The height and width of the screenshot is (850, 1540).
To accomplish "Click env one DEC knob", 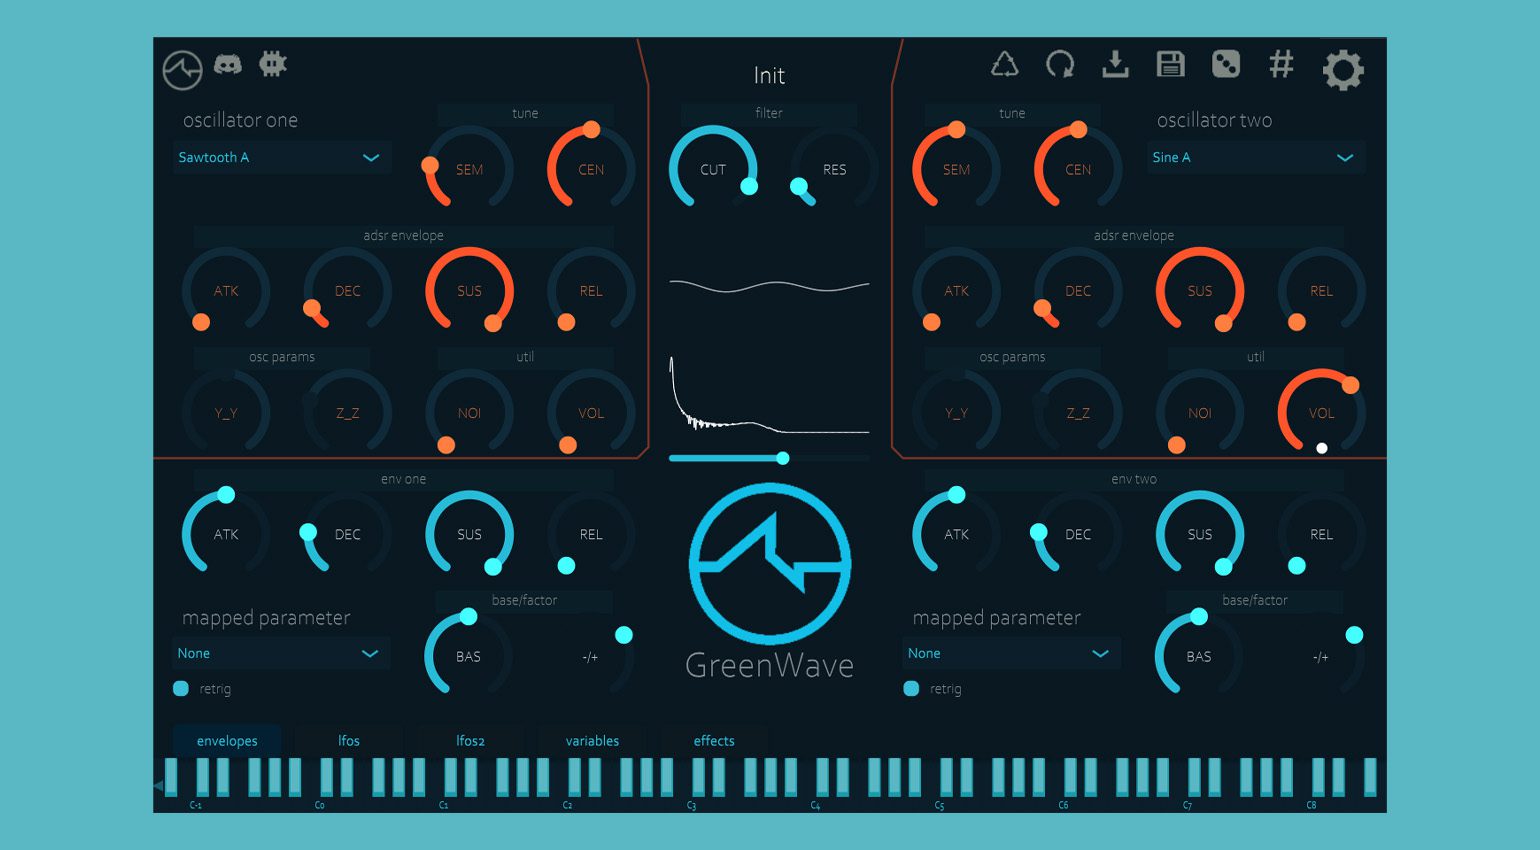I will point(347,534).
